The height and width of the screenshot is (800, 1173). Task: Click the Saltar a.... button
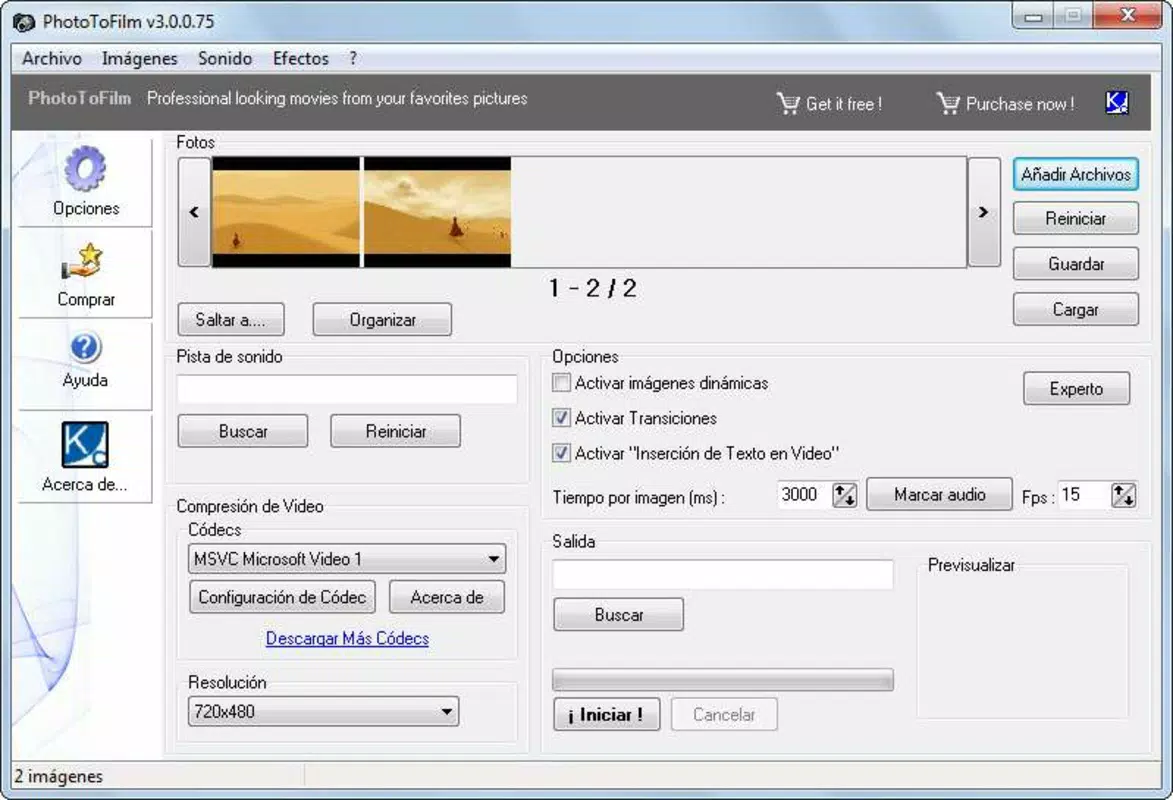click(231, 320)
